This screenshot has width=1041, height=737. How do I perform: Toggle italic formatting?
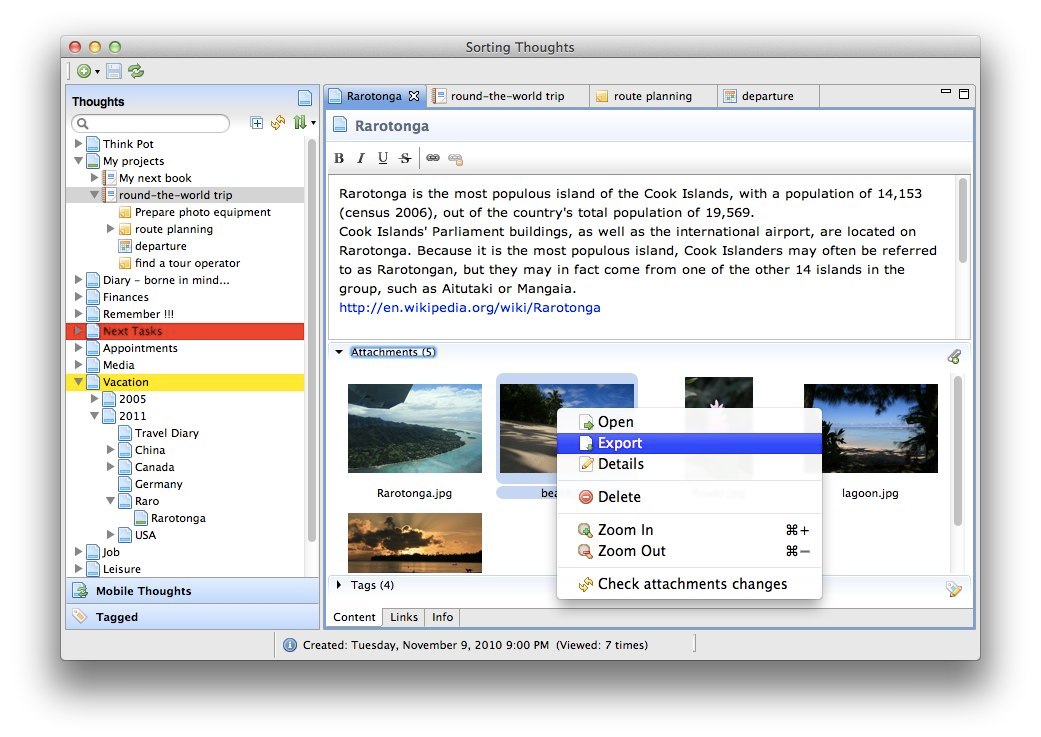point(361,158)
